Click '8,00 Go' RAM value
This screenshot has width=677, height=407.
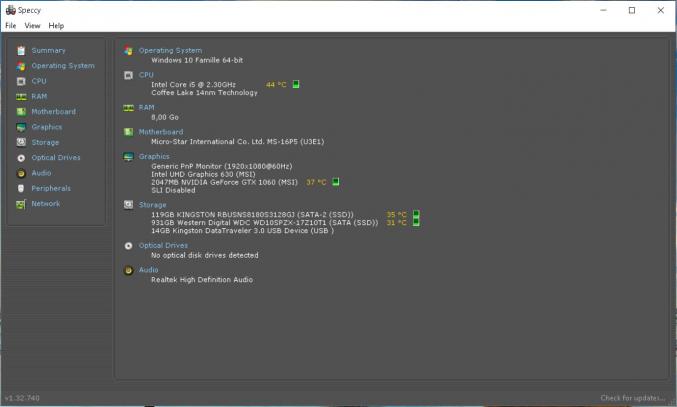(x=165, y=117)
